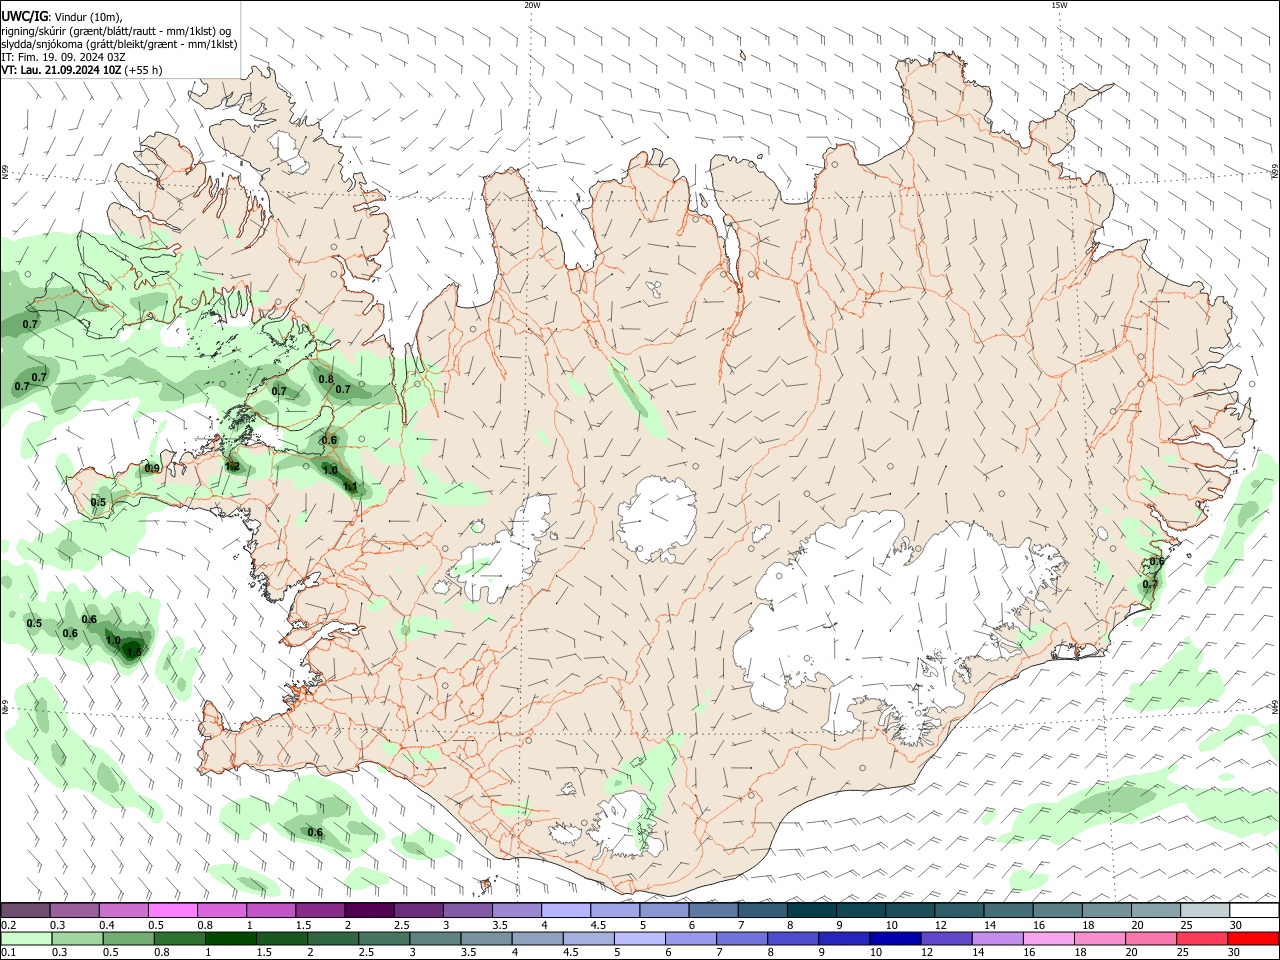The image size is (1280, 960).
Task: Click the '4.5' label in the upper legend row
Action: (x=598, y=925)
